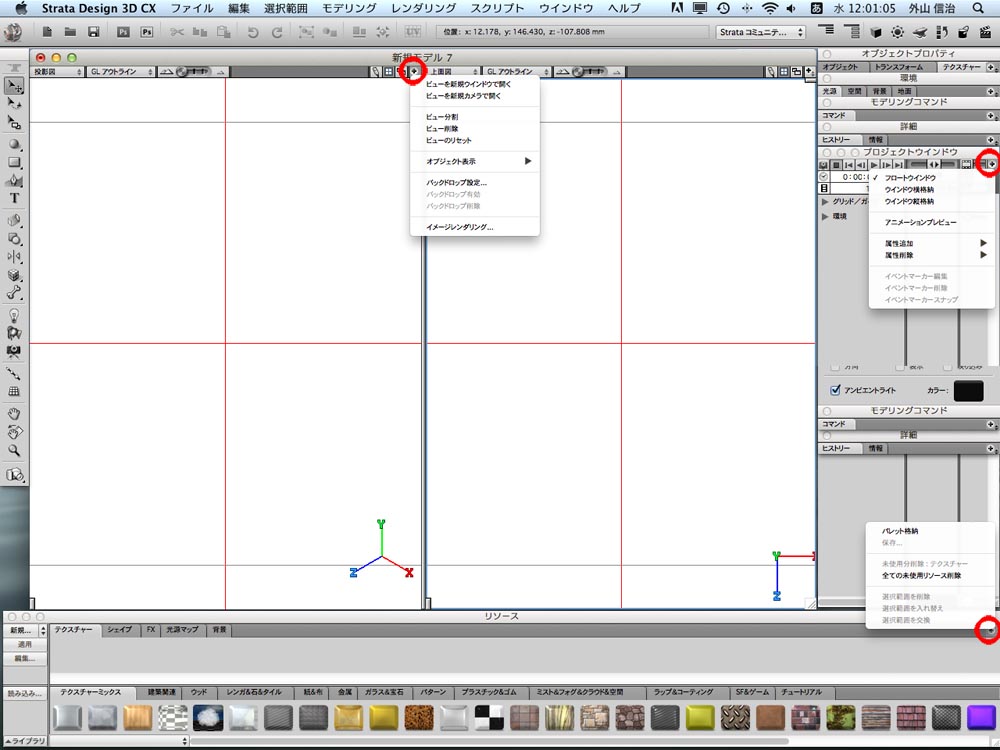Viewport: 1000px width, 750px height.
Task: Open the 上面図 view dropdown
Action: point(453,72)
